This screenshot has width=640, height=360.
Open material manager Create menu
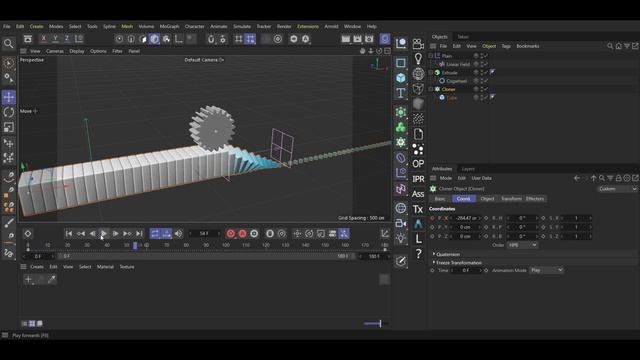tap(37, 267)
